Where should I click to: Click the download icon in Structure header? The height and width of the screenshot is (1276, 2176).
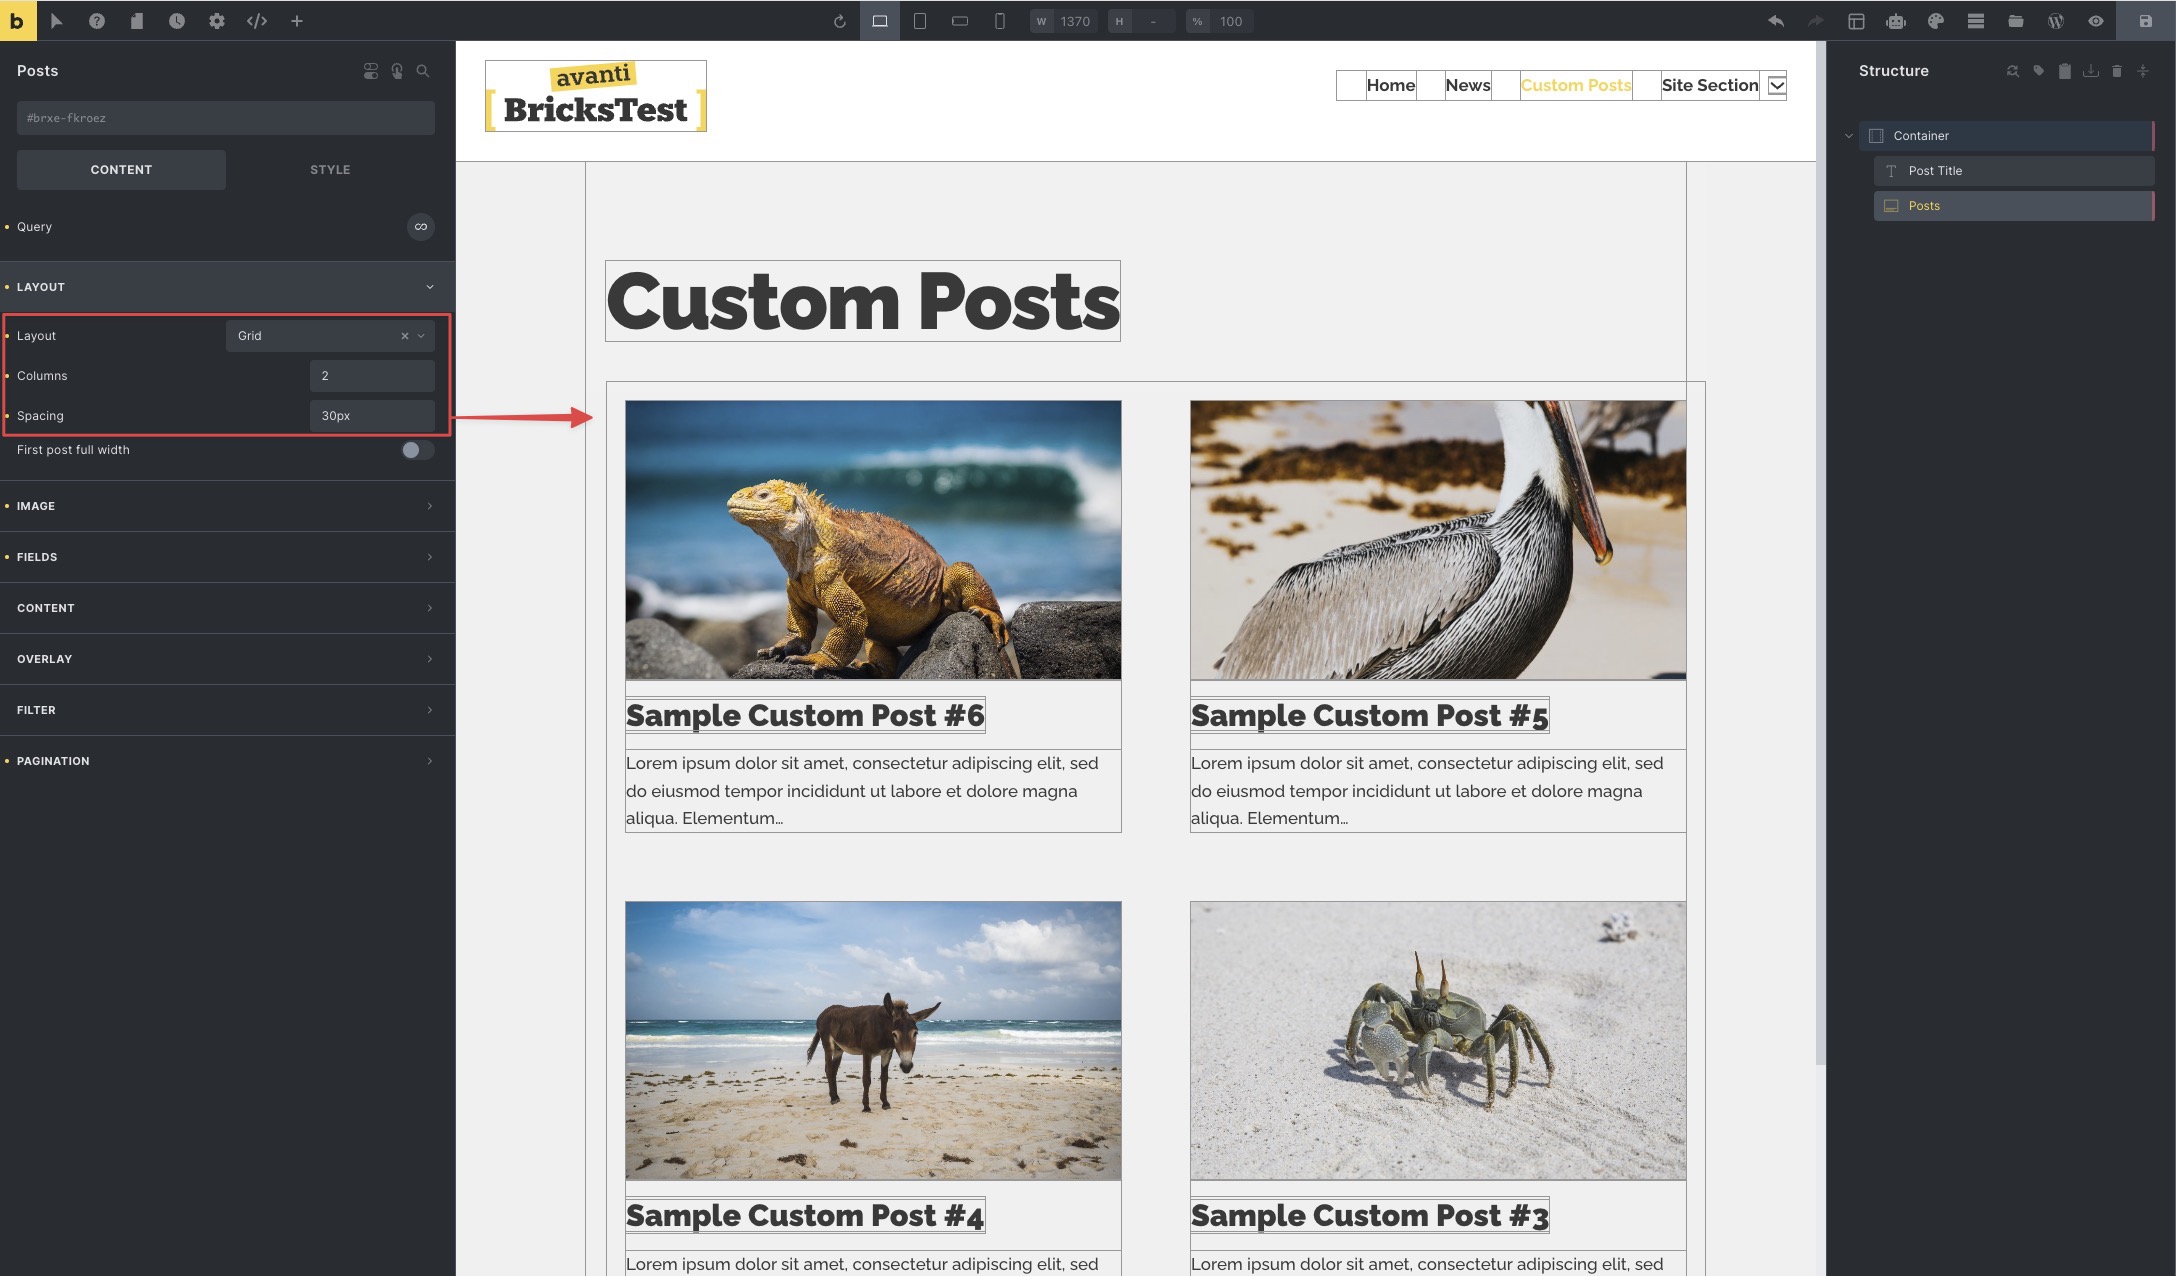(2091, 71)
